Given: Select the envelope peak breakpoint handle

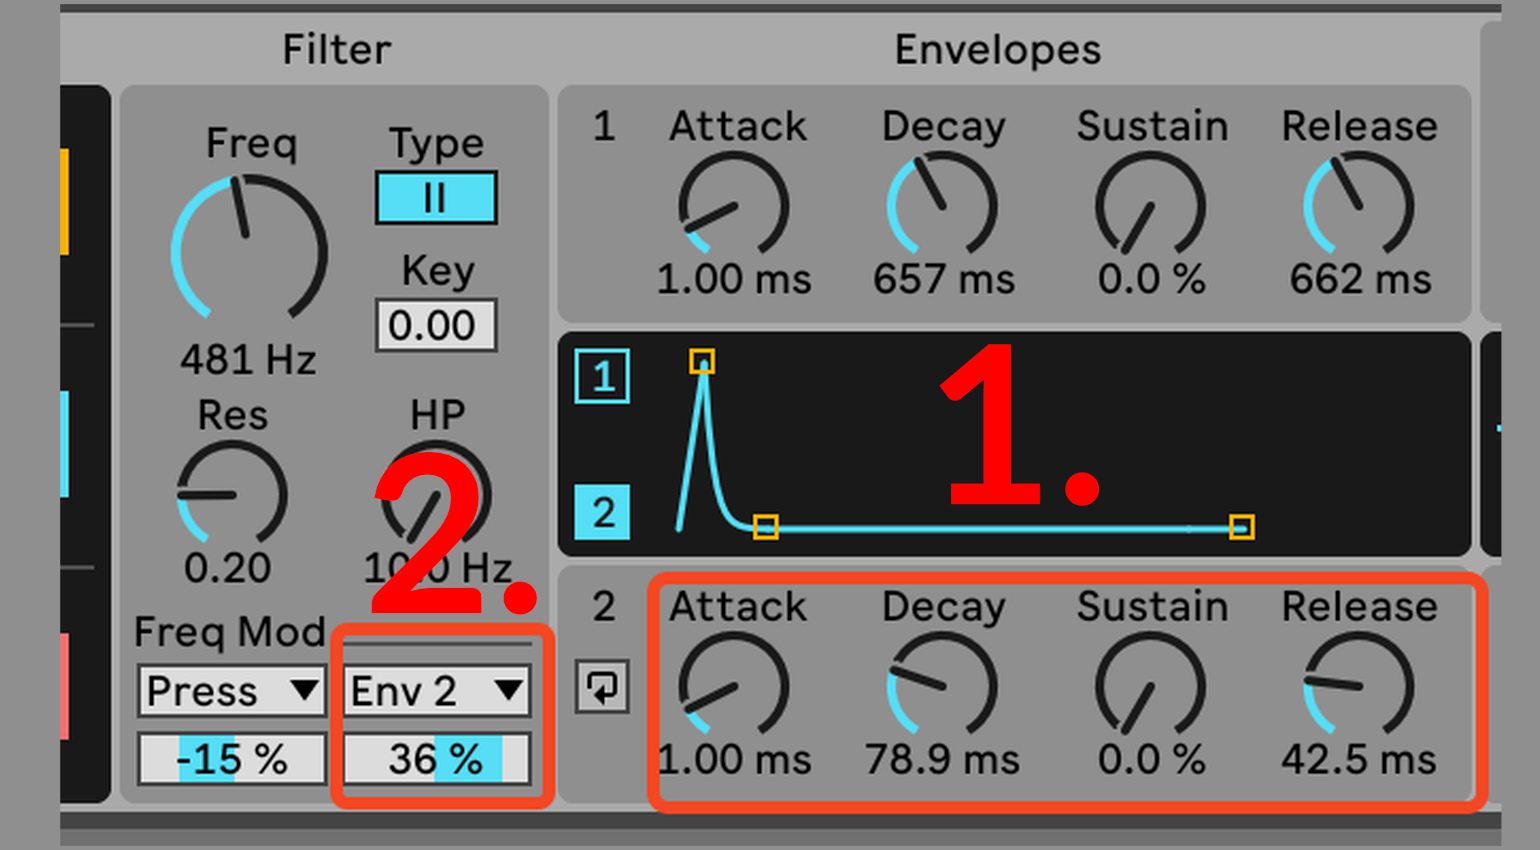Looking at the screenshot, I should point(702,361).
